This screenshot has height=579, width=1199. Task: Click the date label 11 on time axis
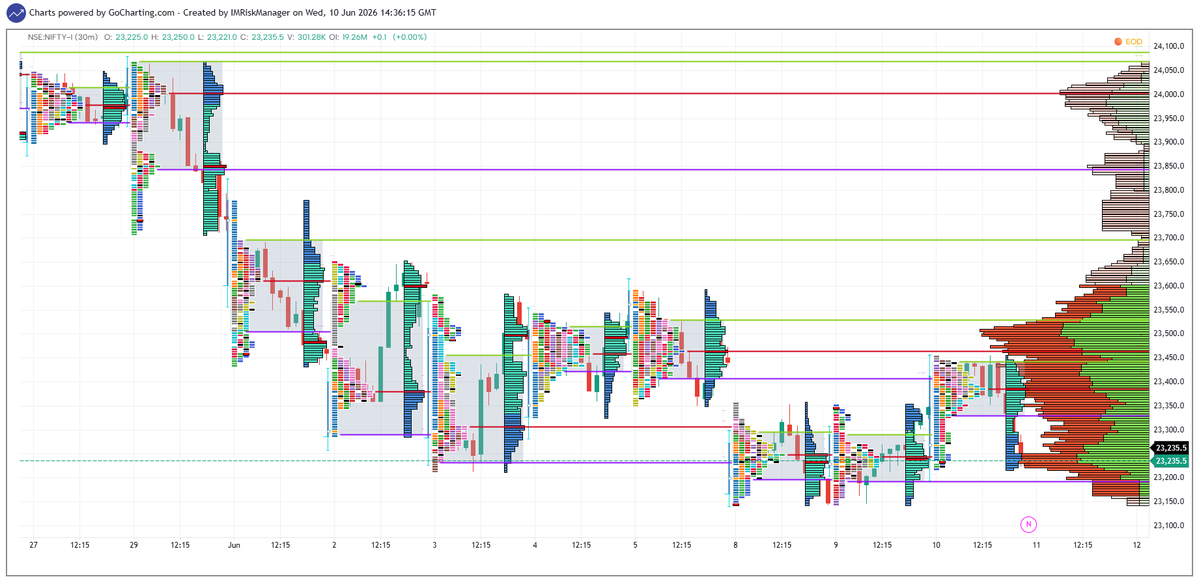[1036, 545]
